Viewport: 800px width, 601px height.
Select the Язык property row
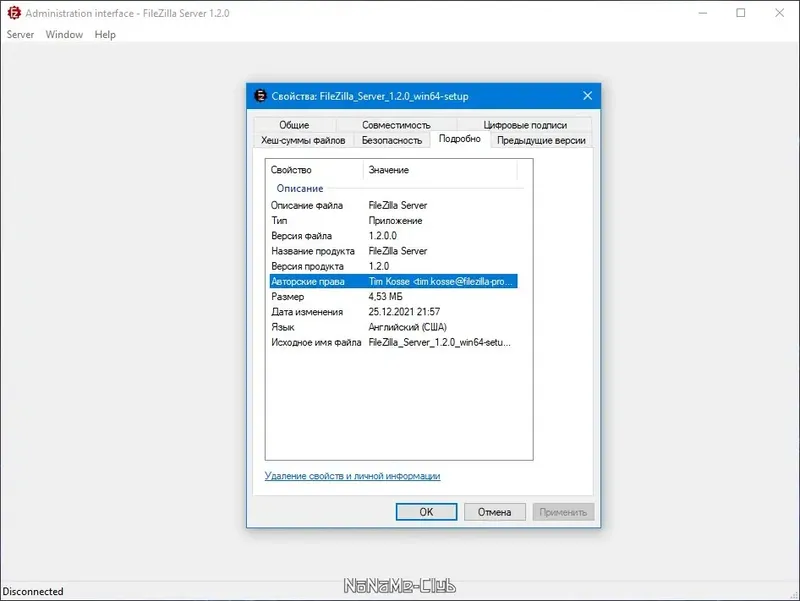[x=393, y=327]
